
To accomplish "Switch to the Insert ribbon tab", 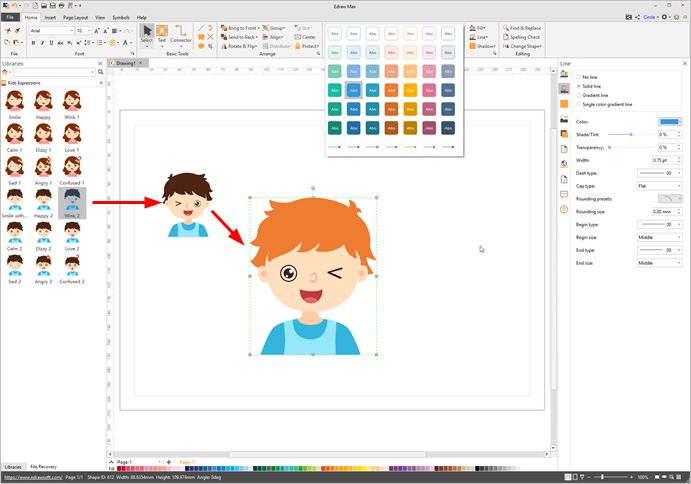I will pyautogui.click(x=49, y=17).
